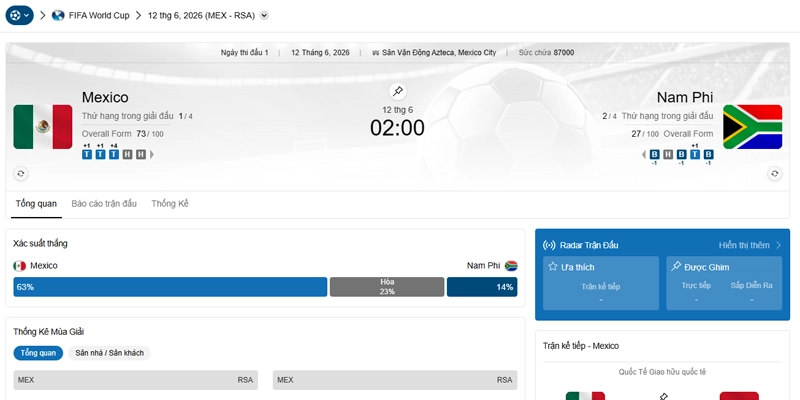Open FIFA World Cup breadcrumb link
The width and height of the screenshot is (800, 400).
[x=99, y=15]
